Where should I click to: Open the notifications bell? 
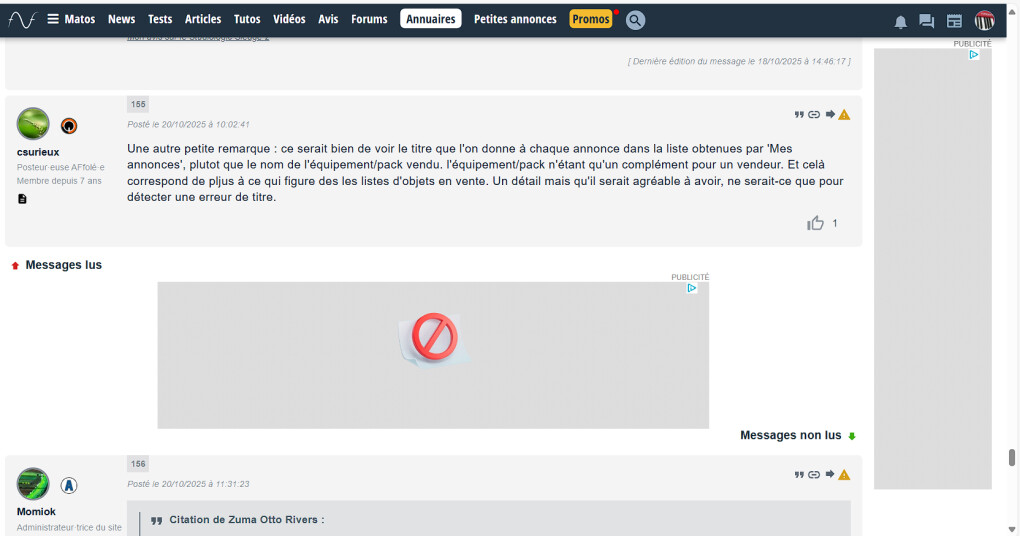(900, 22)
